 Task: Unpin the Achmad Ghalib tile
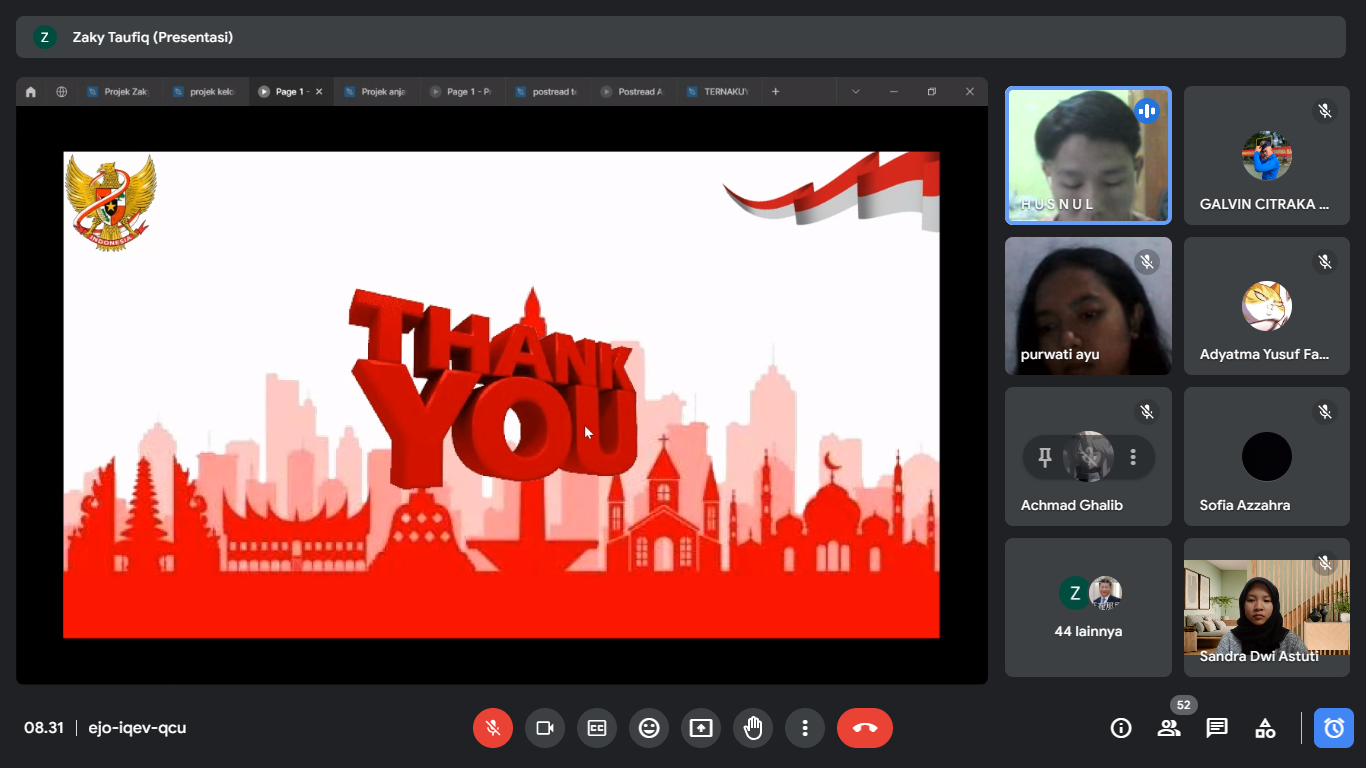tap(1045, 457)
